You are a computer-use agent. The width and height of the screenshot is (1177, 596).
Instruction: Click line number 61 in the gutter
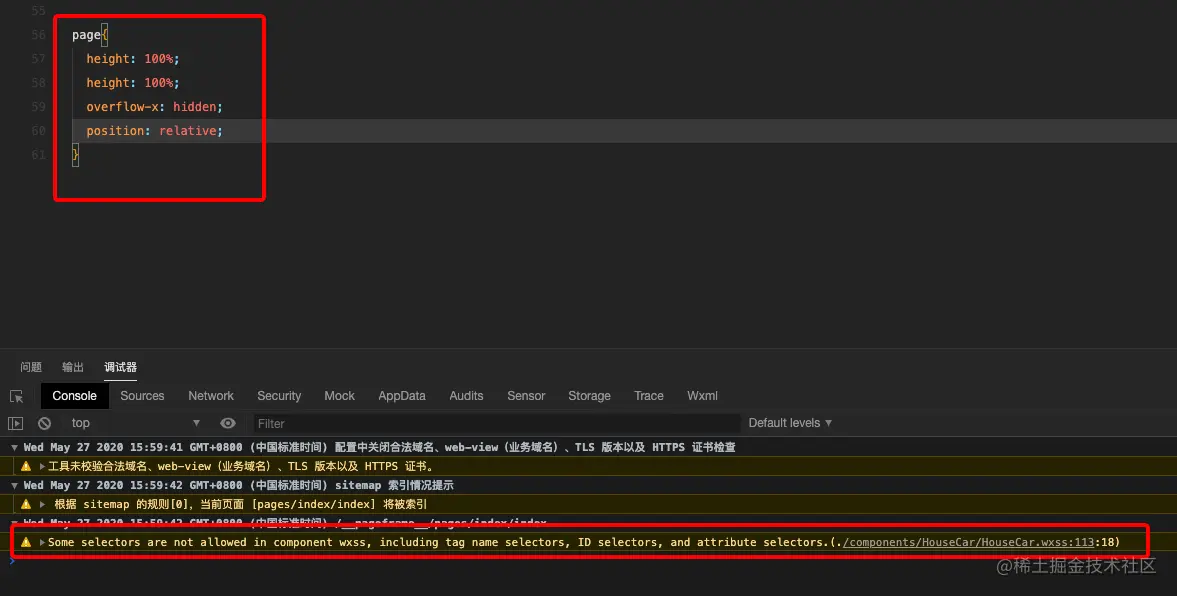[x=38, y=155]
